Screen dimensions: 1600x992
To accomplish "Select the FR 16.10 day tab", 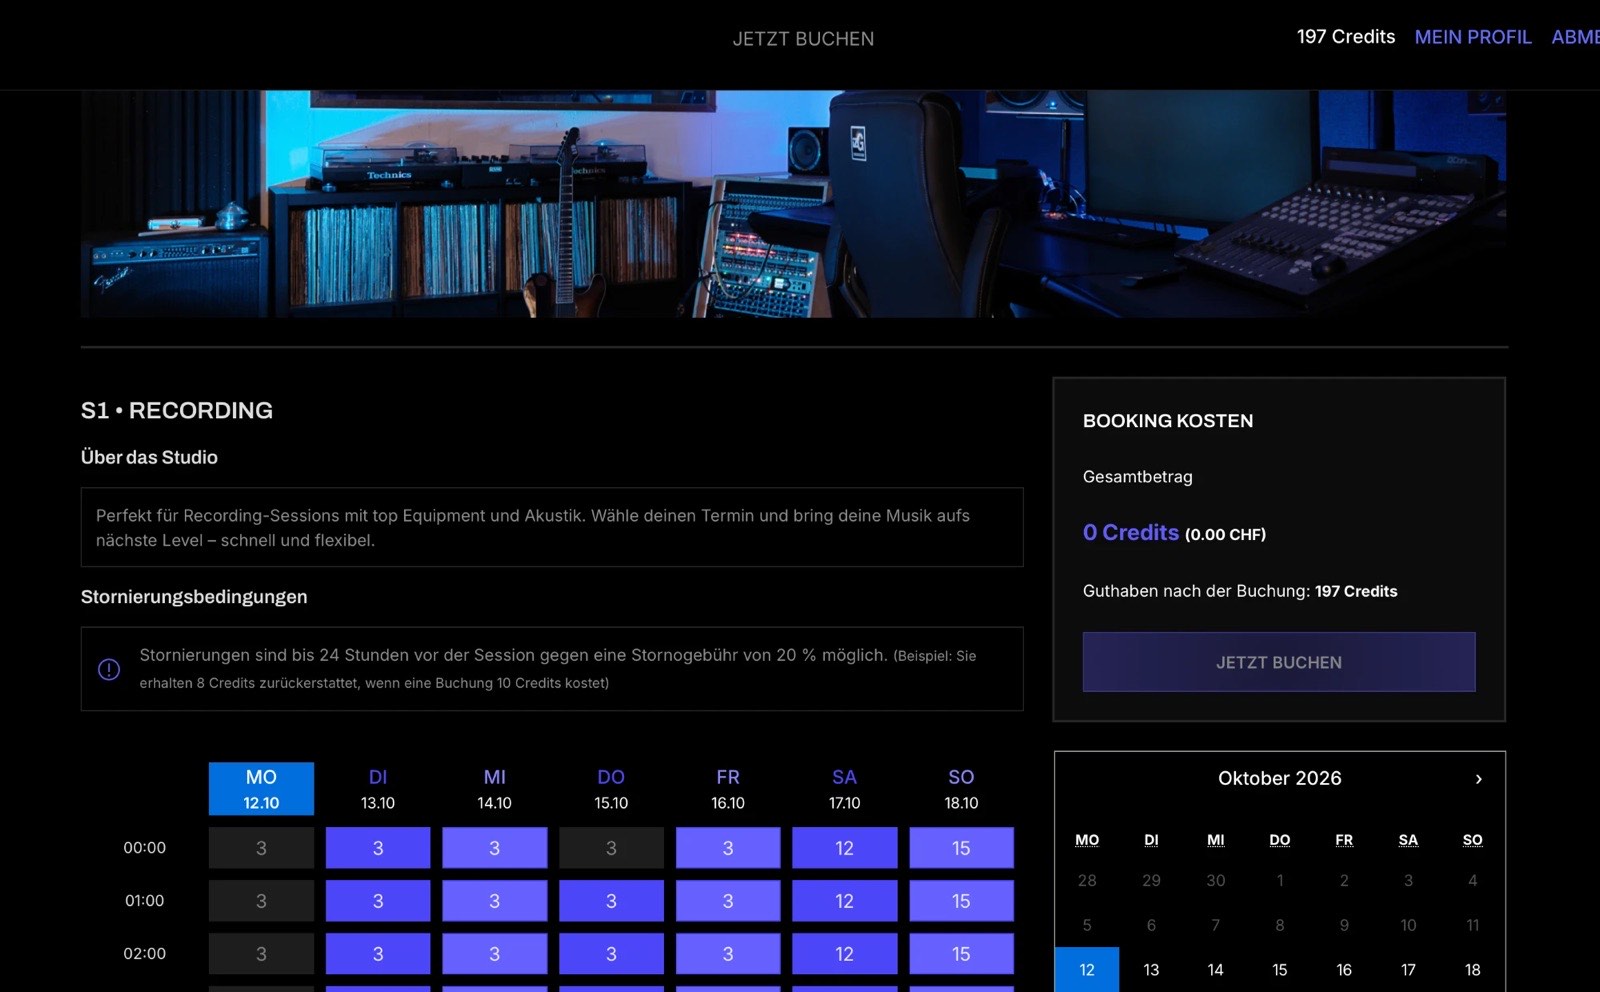I will point(728,789).
